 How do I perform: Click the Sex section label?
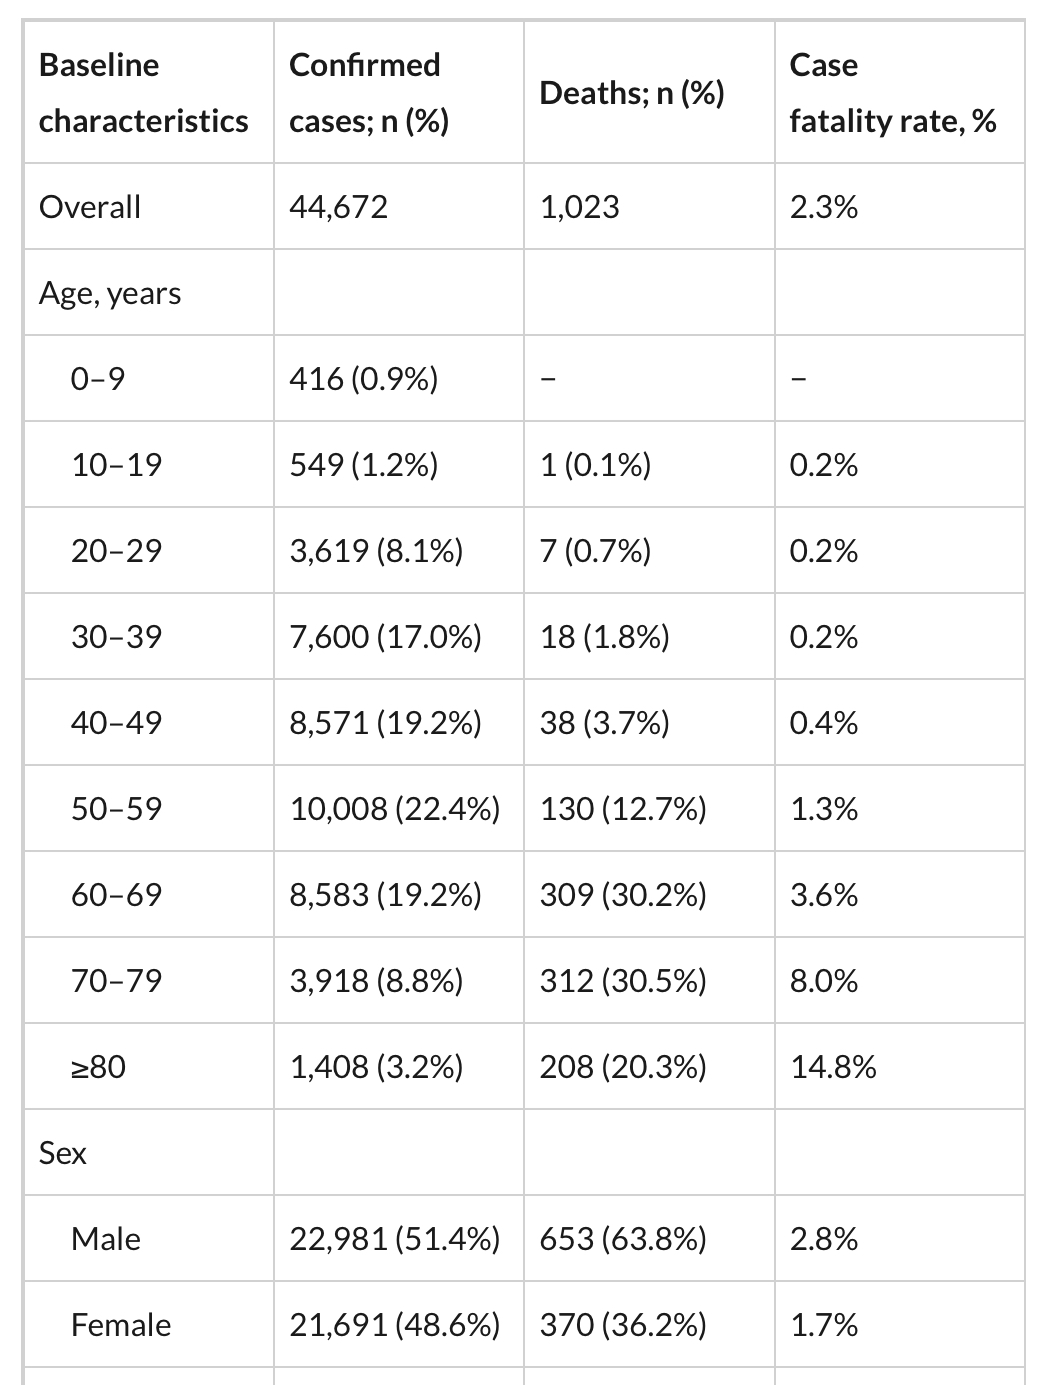(x=62, y=1153)
